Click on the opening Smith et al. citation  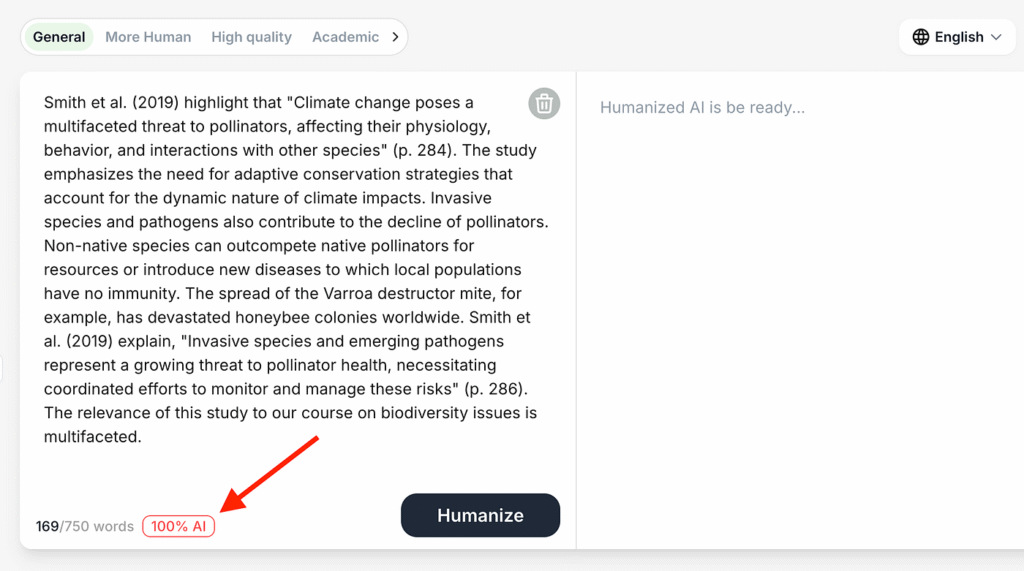(111, 103)
